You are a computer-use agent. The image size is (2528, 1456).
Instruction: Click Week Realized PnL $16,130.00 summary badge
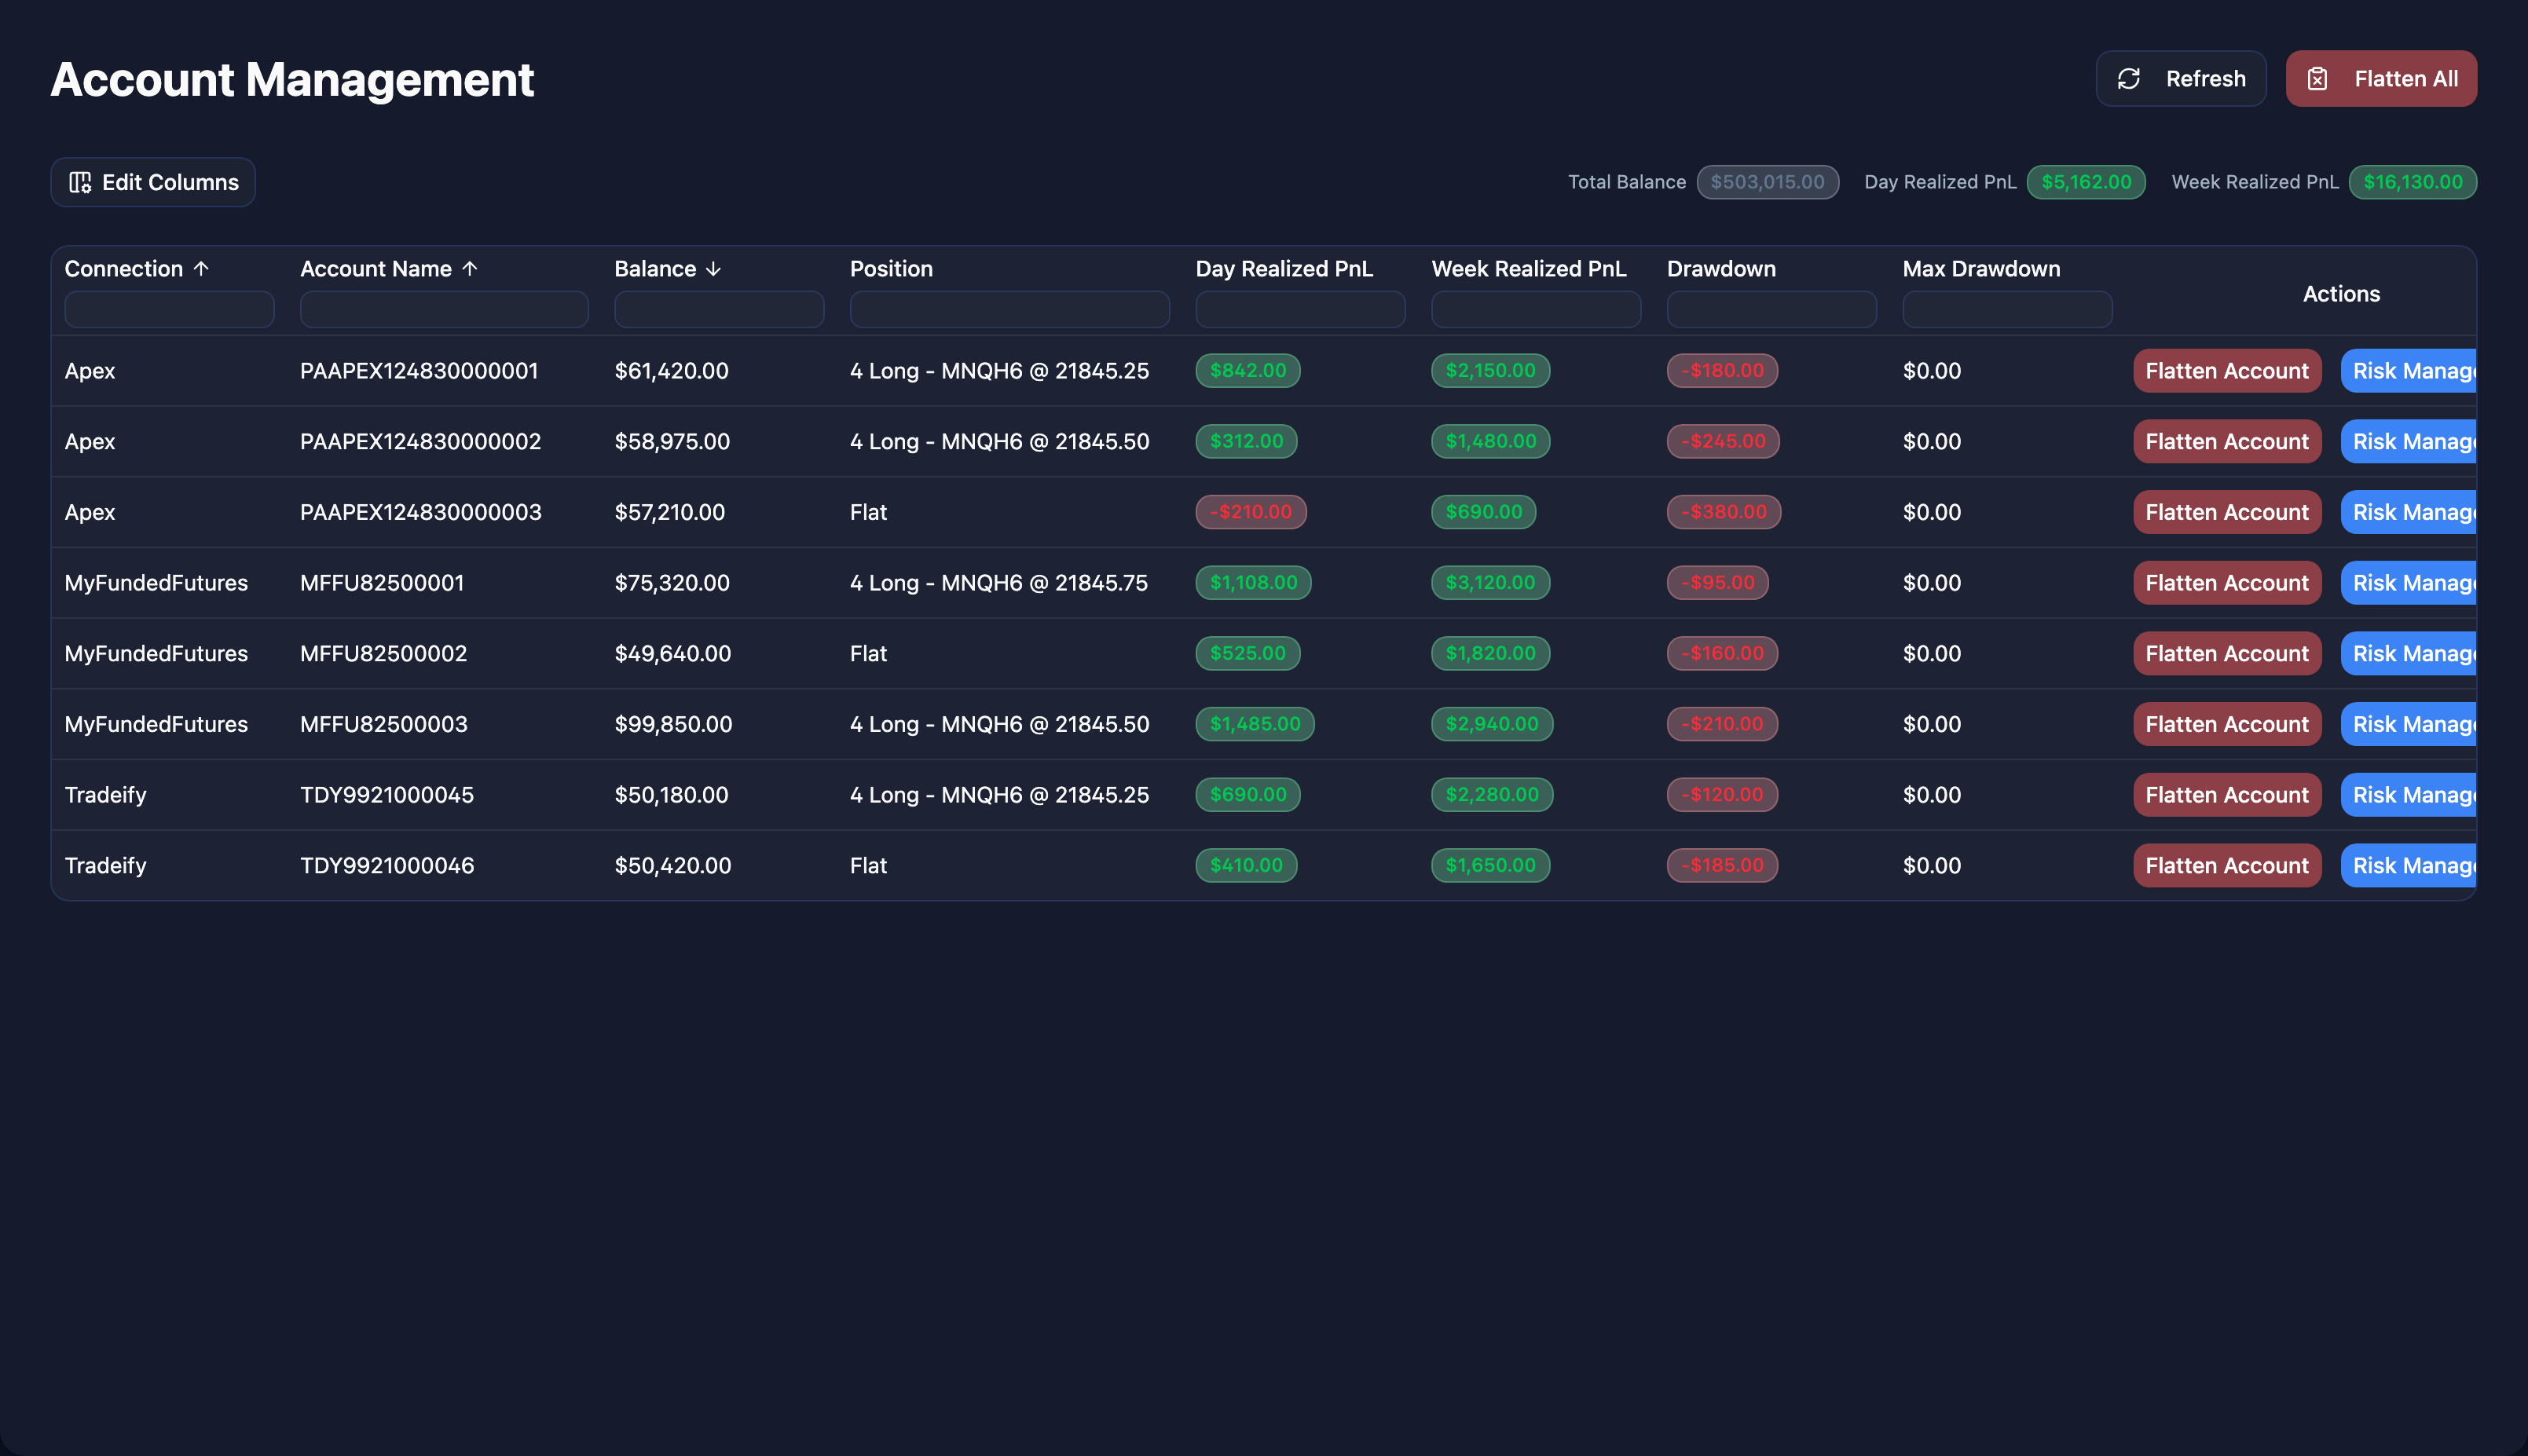[2412, 182]
